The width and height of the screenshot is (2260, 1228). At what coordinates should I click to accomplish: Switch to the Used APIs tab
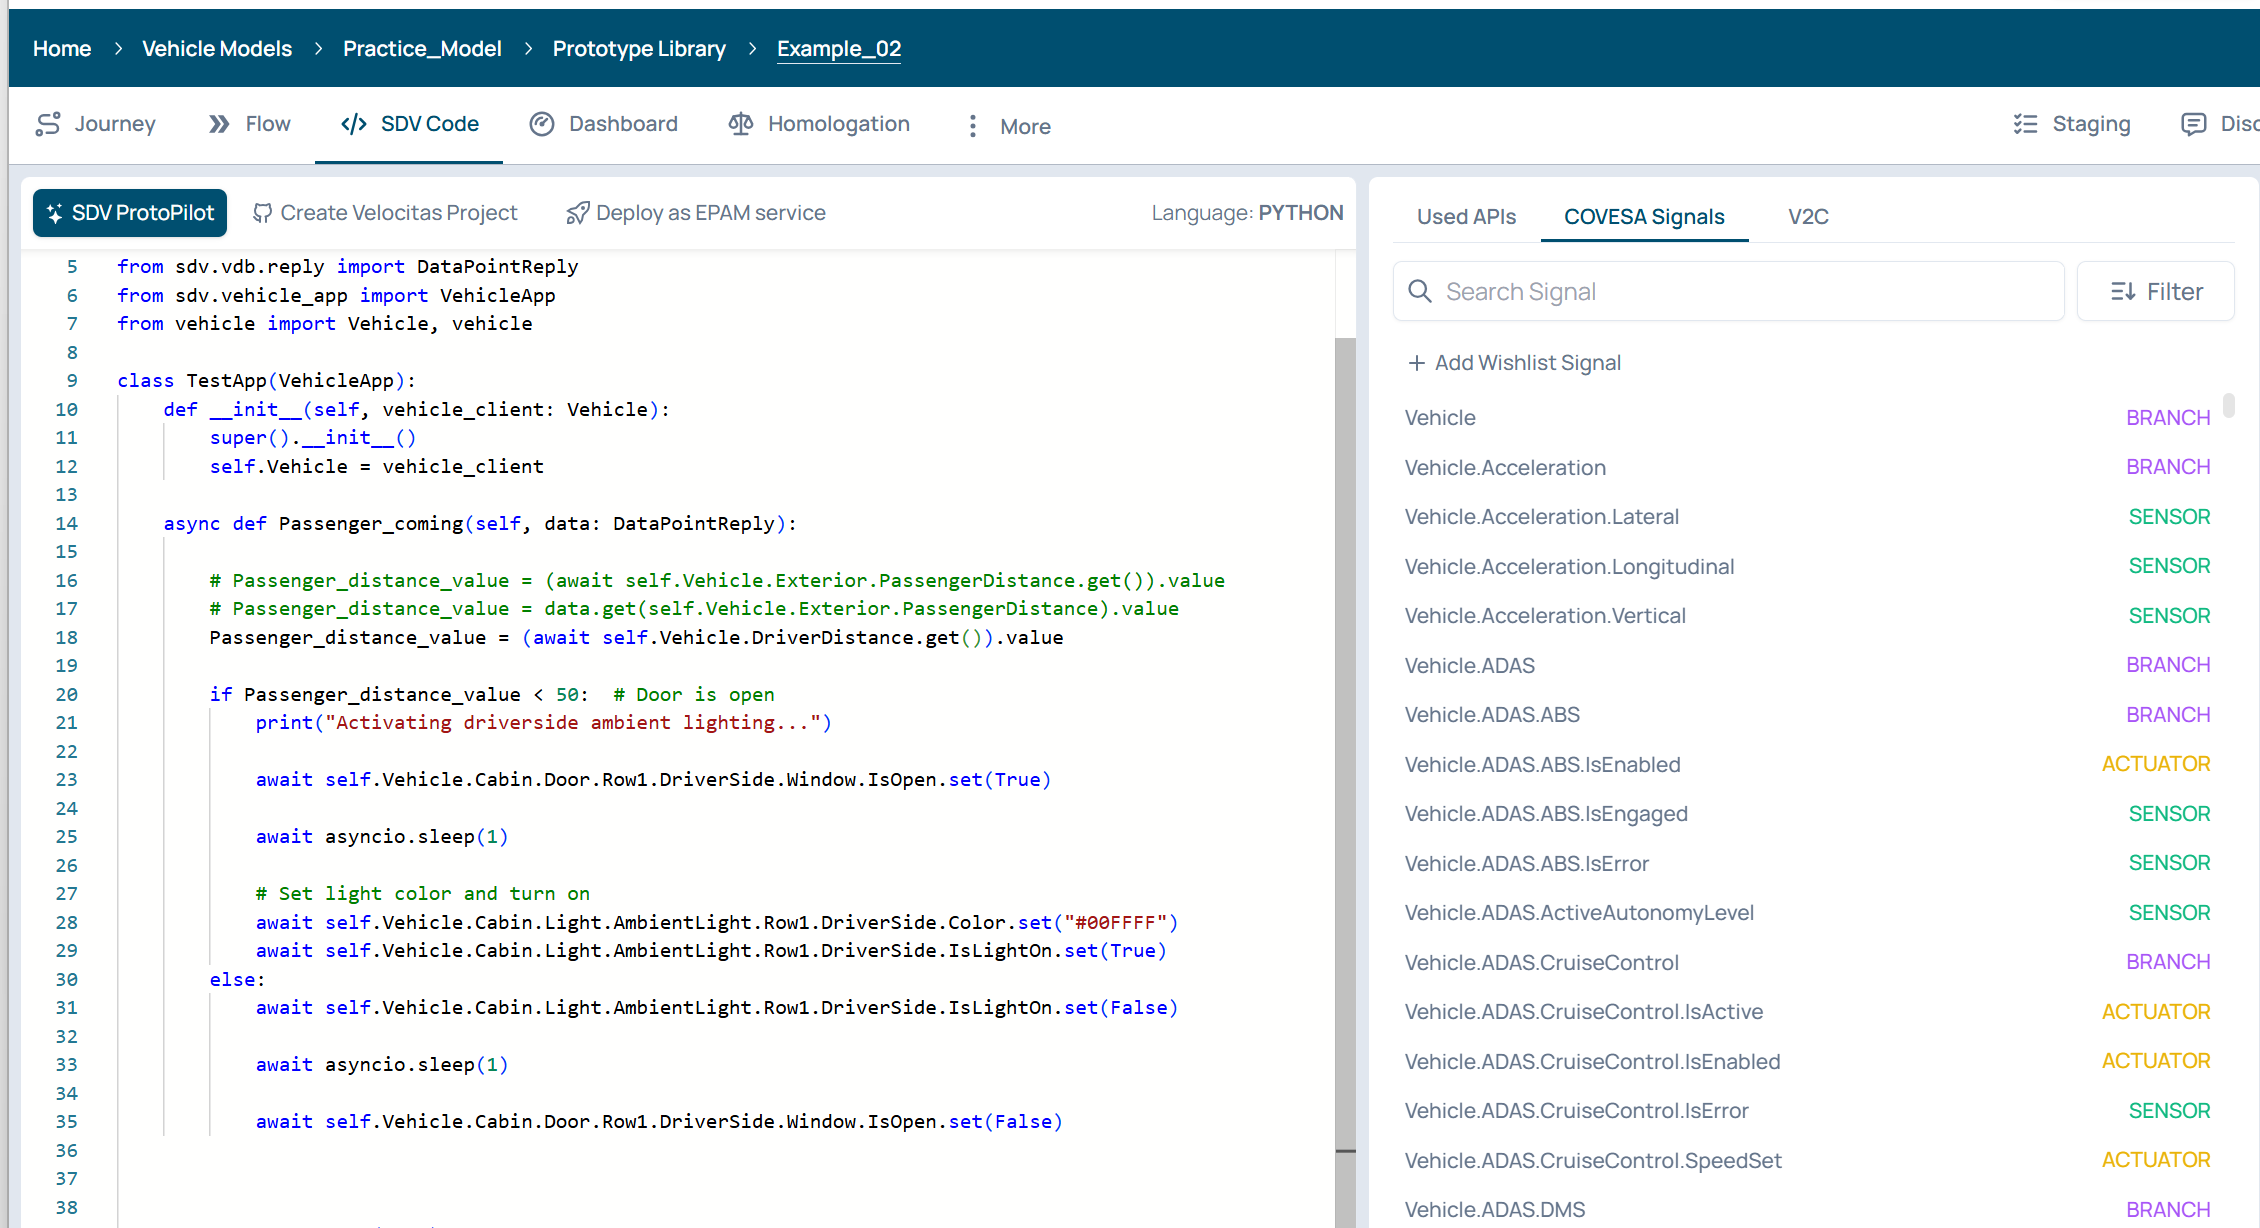point(1466,217)
